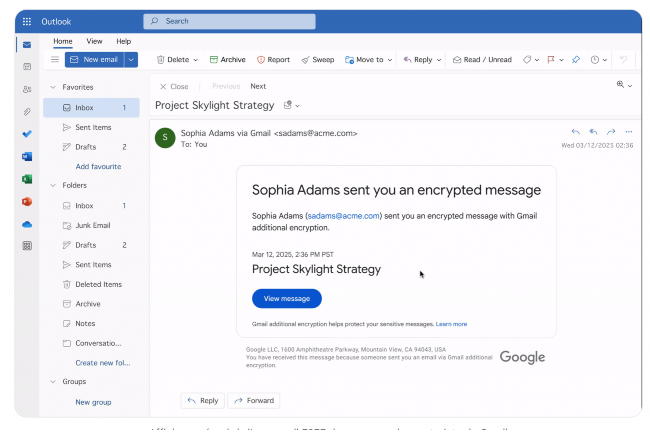
Task: Click the blue View message button
Action: [287, 298]
